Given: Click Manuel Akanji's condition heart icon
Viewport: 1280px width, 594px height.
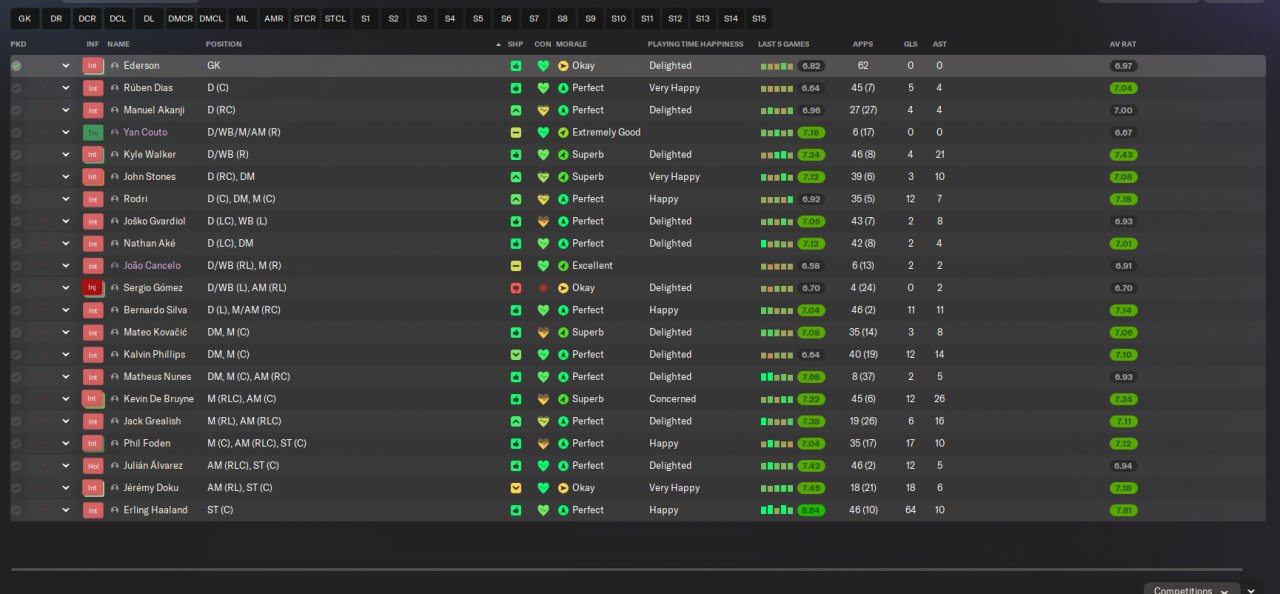Looking at the screenshot, I should 543,110.
